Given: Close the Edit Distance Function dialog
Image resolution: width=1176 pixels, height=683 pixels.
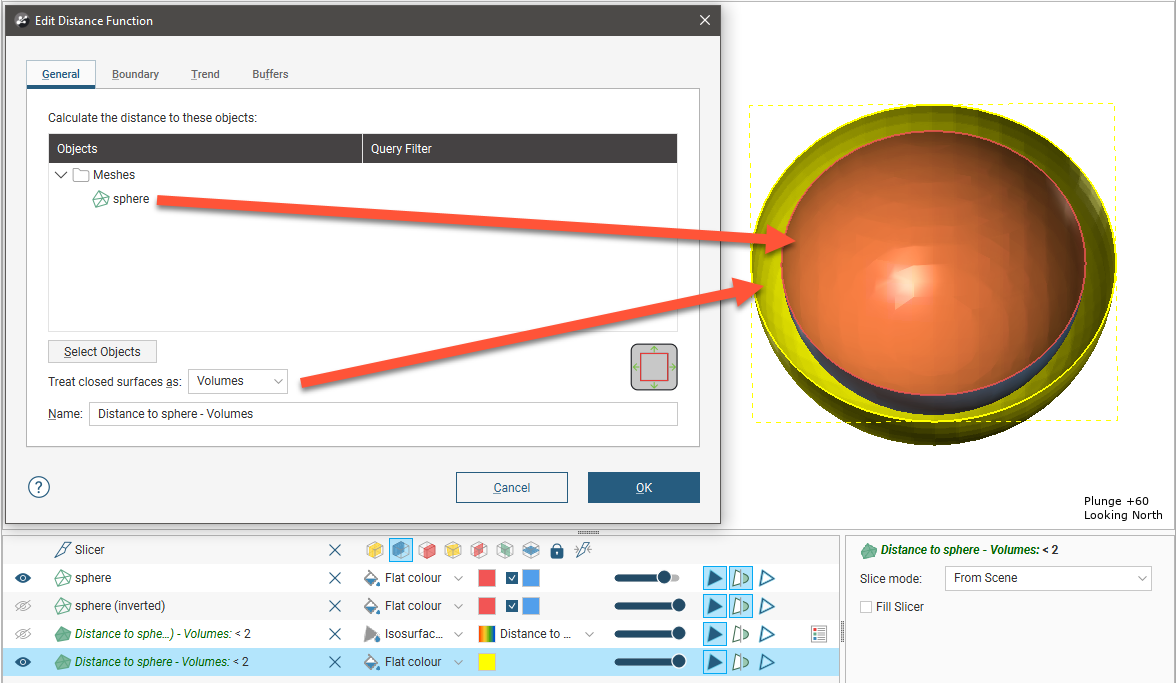Looking at the screenshot, I should click(x=704, y=20).
